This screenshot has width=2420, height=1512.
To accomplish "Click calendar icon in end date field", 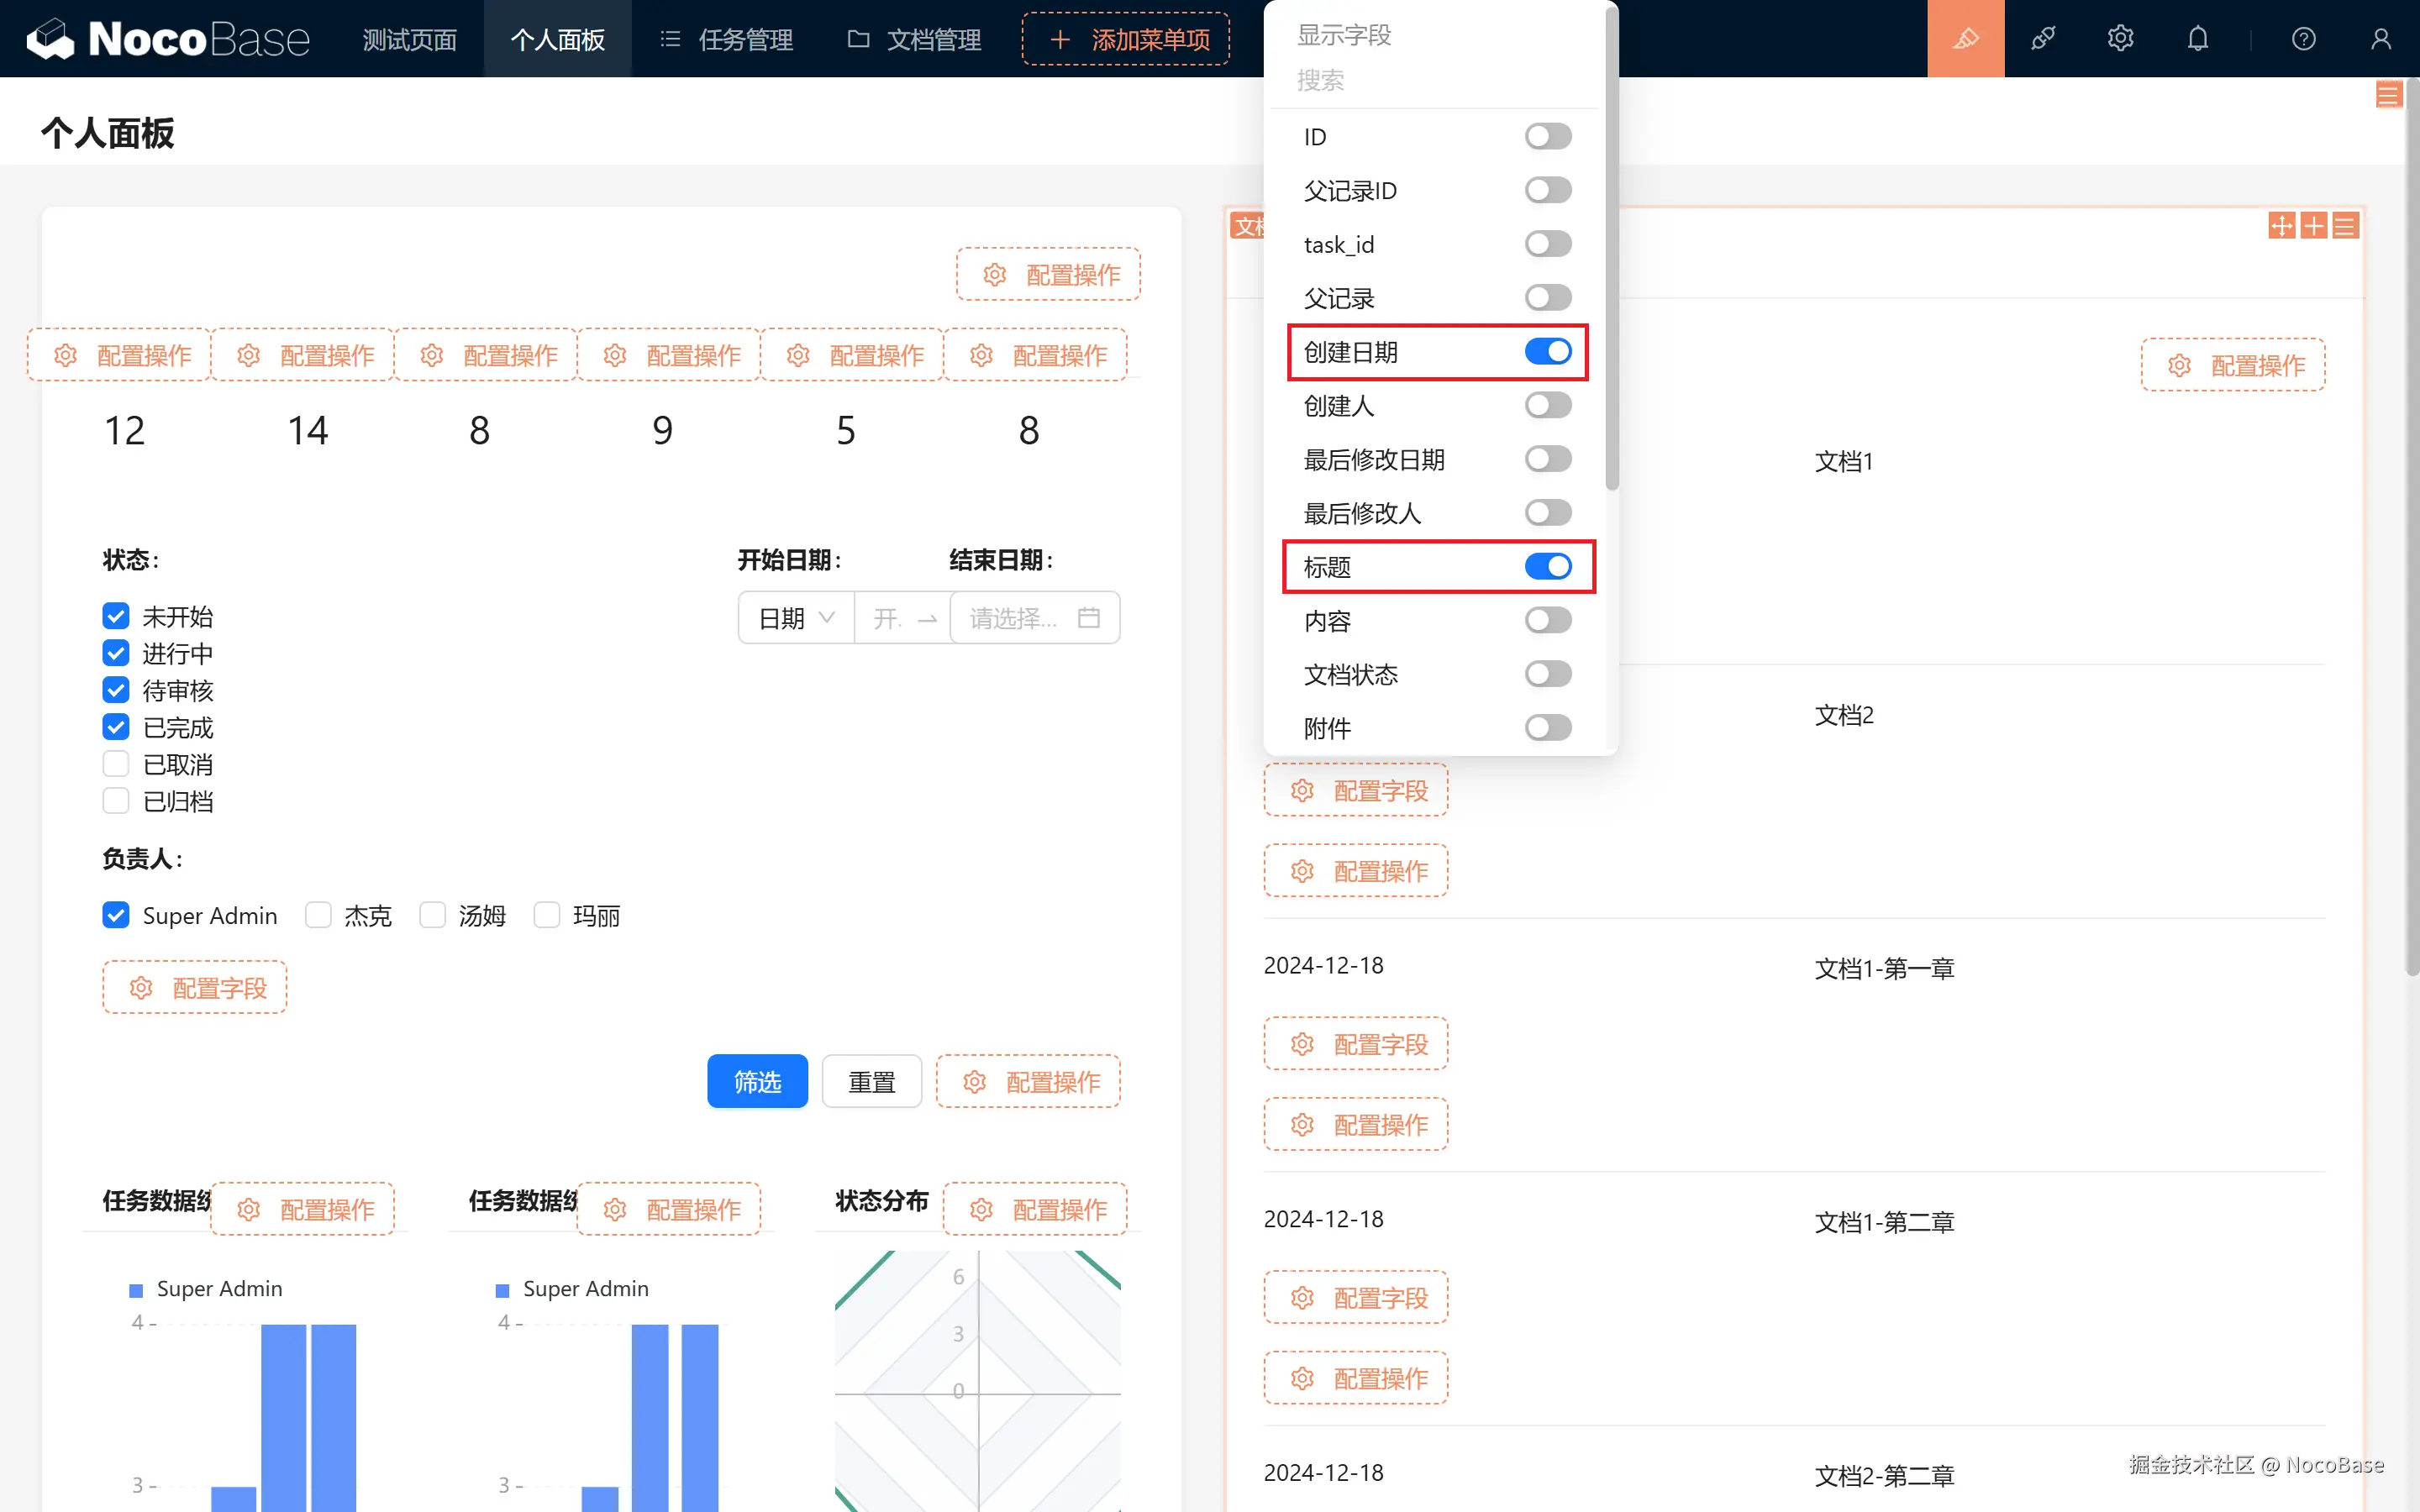I will coord(1089,618).
